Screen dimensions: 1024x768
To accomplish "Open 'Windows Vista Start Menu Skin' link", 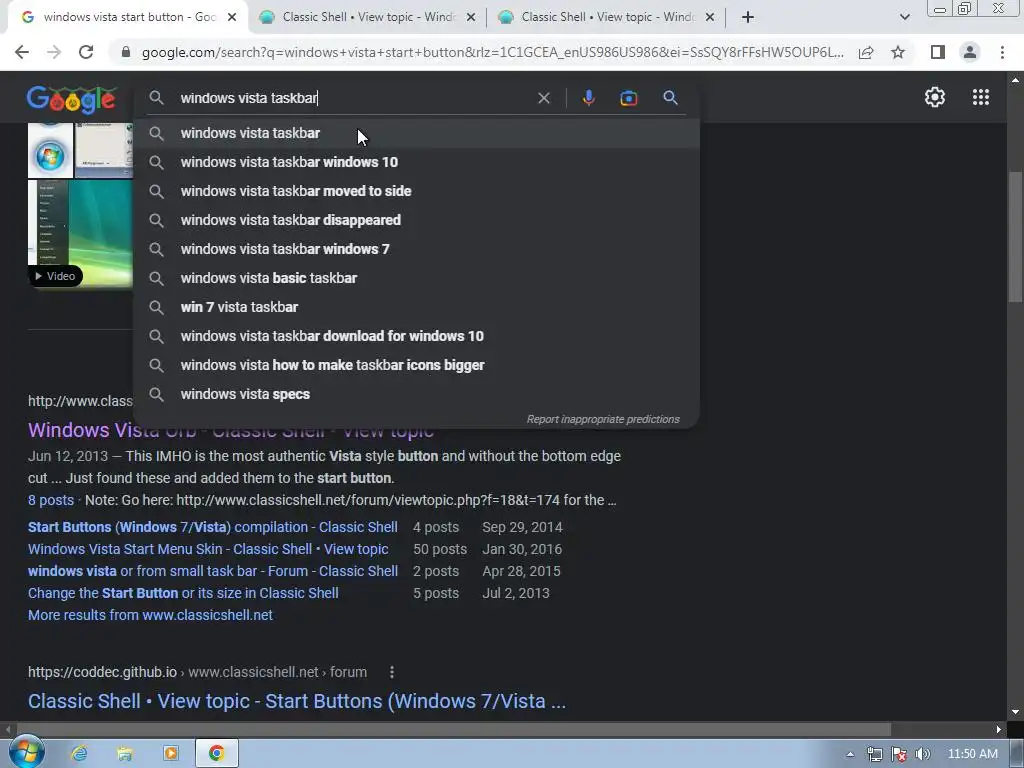I will pos(208,549).
